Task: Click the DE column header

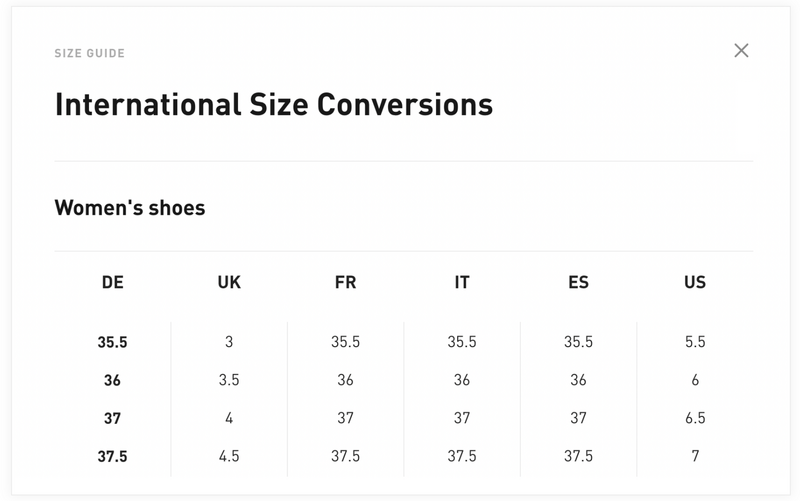Action: [113, 283]
